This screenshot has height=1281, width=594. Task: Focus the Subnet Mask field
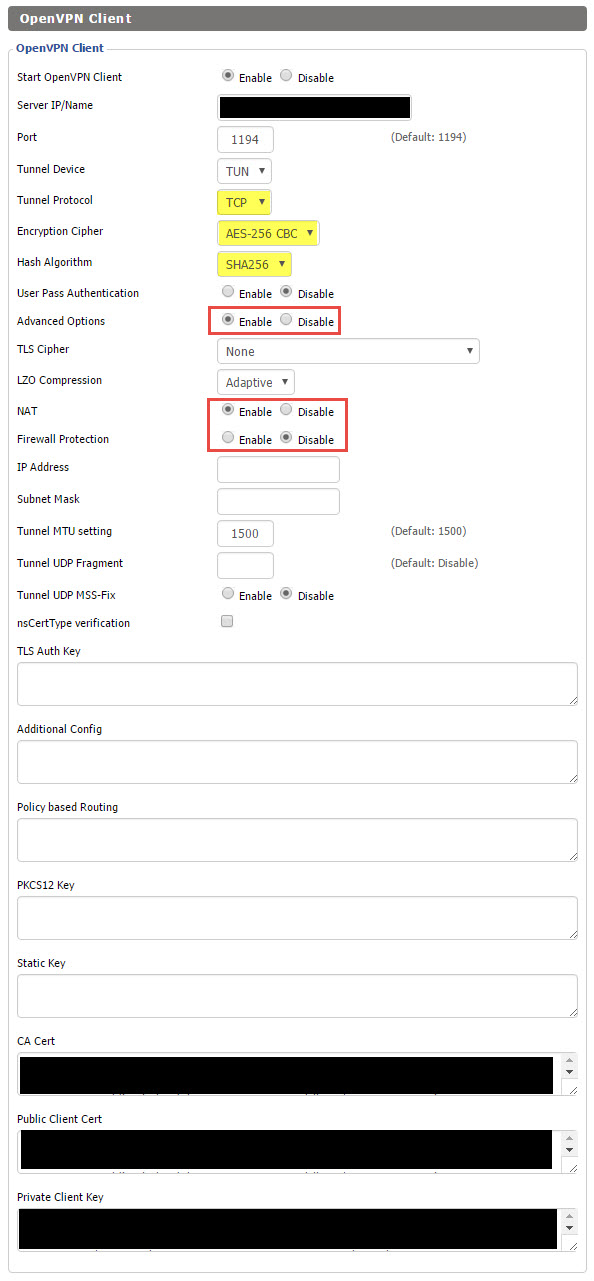coord(278,501)
